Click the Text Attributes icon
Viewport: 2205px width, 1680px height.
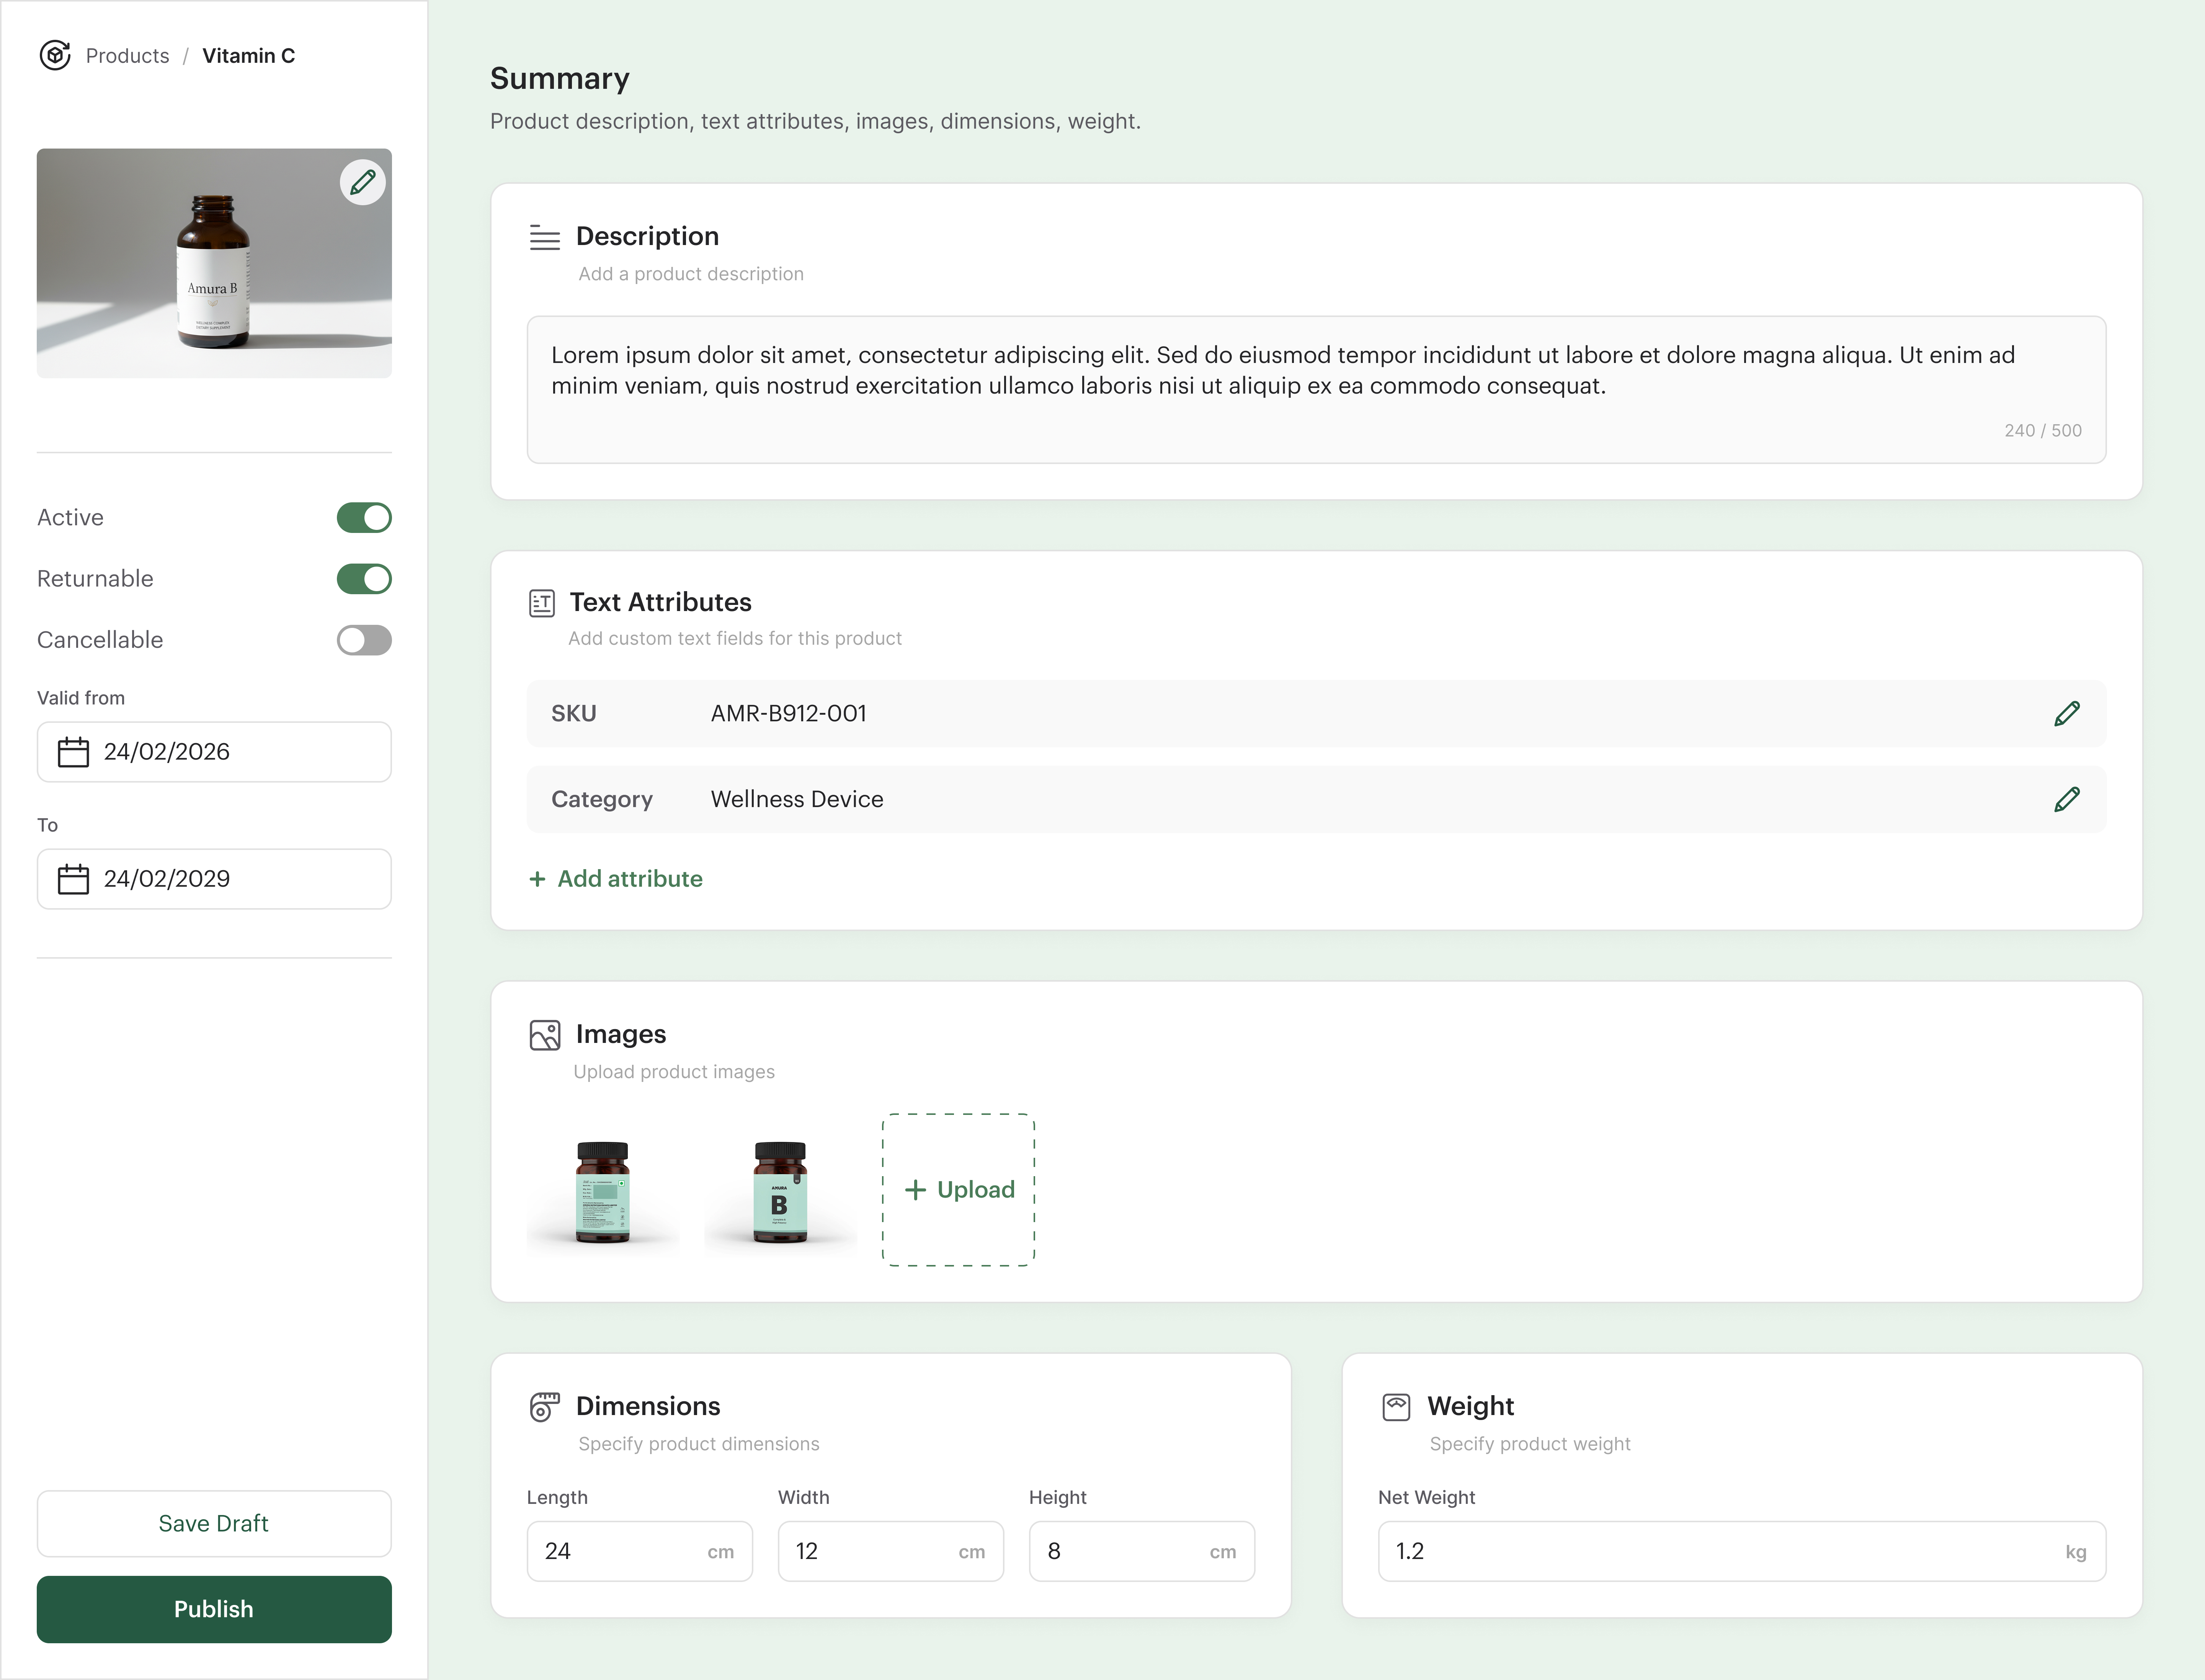(542, 603)
